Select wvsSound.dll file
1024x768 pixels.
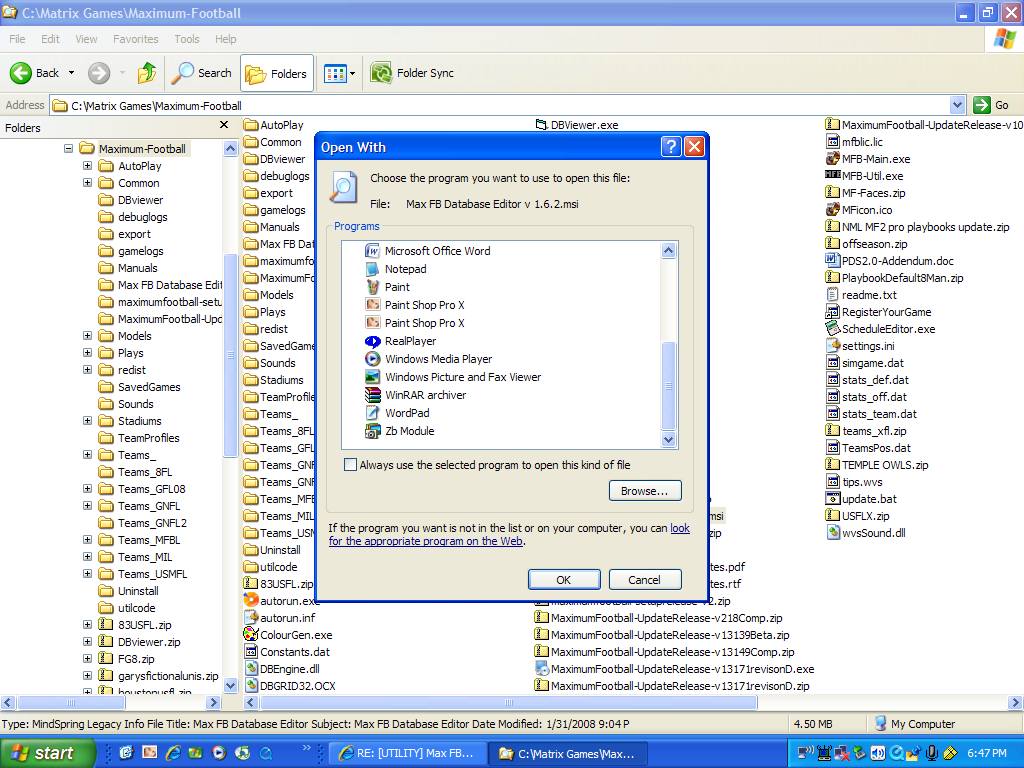pyautogui.click(x=866, y=533)
